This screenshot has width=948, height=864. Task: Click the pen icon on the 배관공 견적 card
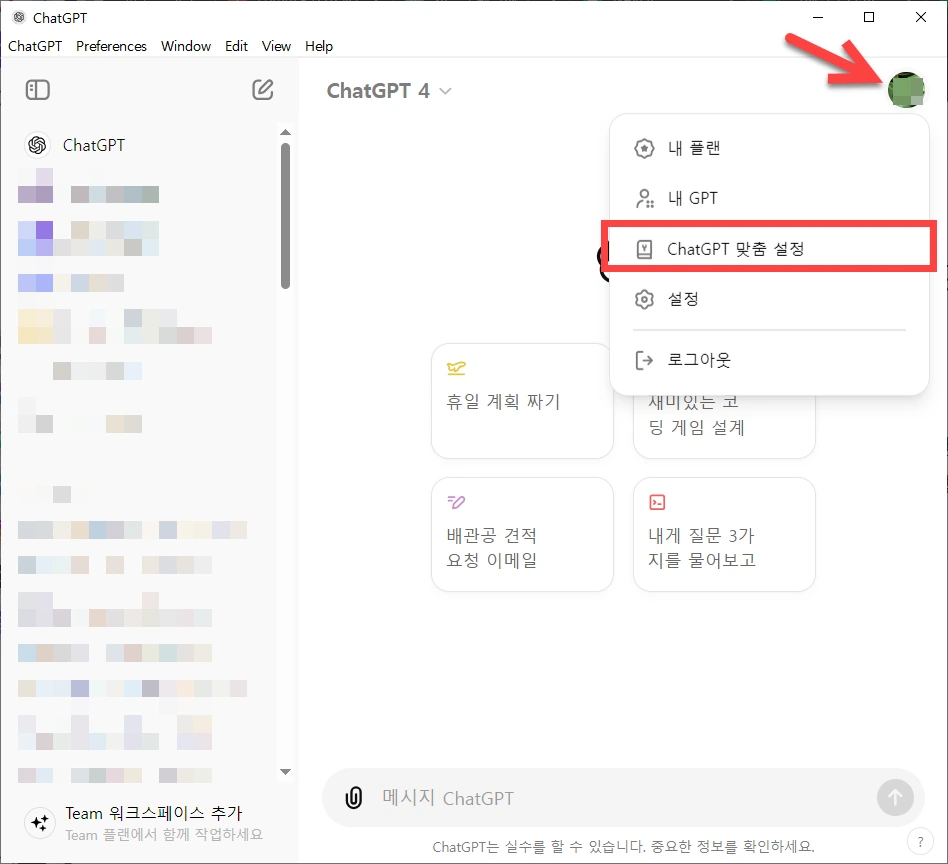tap(456, 502)
